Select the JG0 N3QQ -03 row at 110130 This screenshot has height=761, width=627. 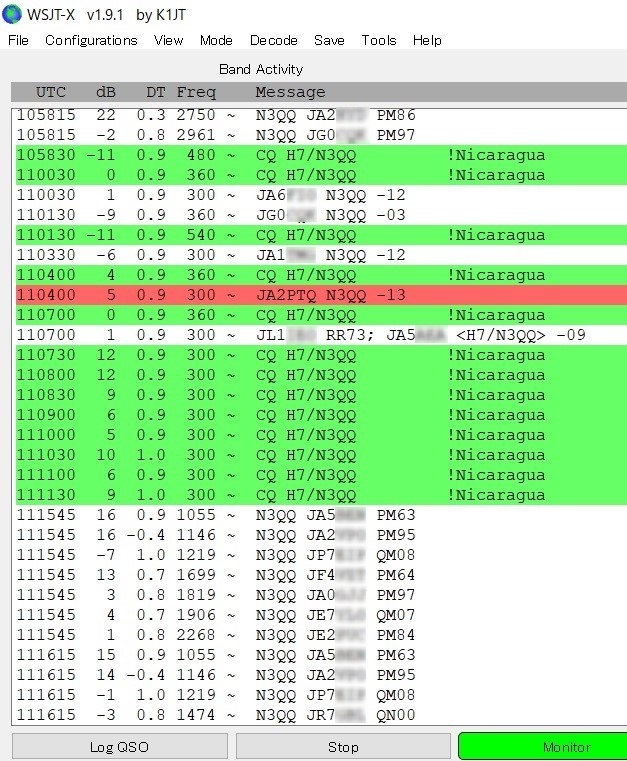coord(321,215)
